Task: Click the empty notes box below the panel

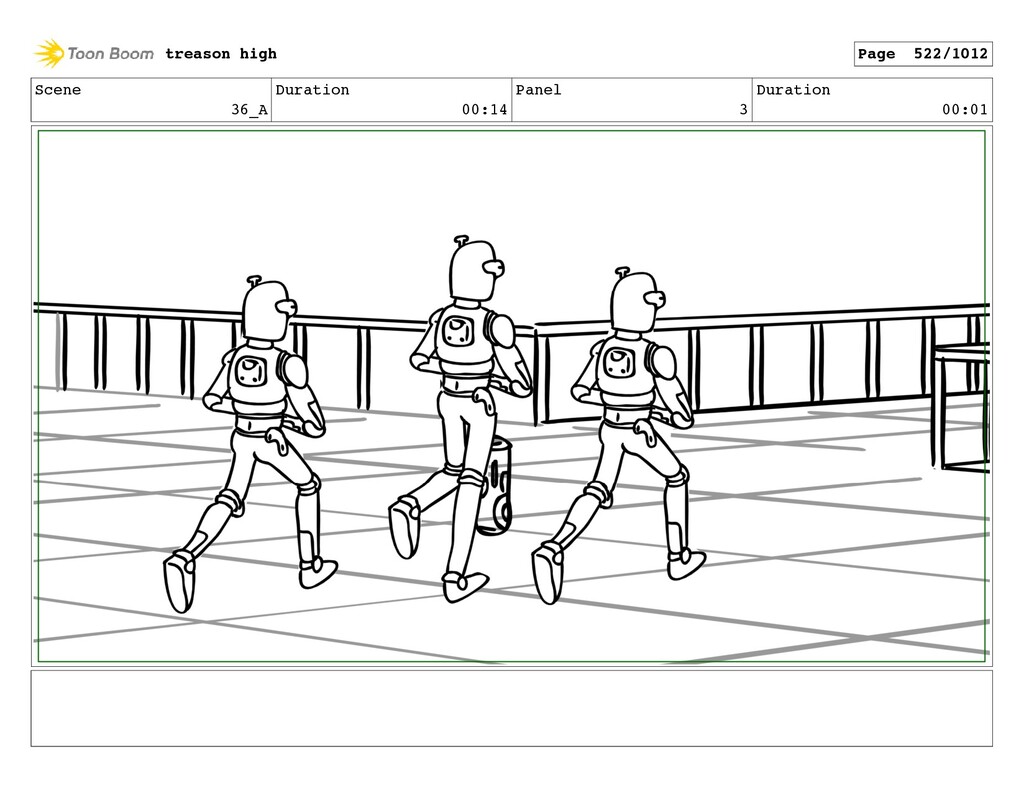Action: 511,708
